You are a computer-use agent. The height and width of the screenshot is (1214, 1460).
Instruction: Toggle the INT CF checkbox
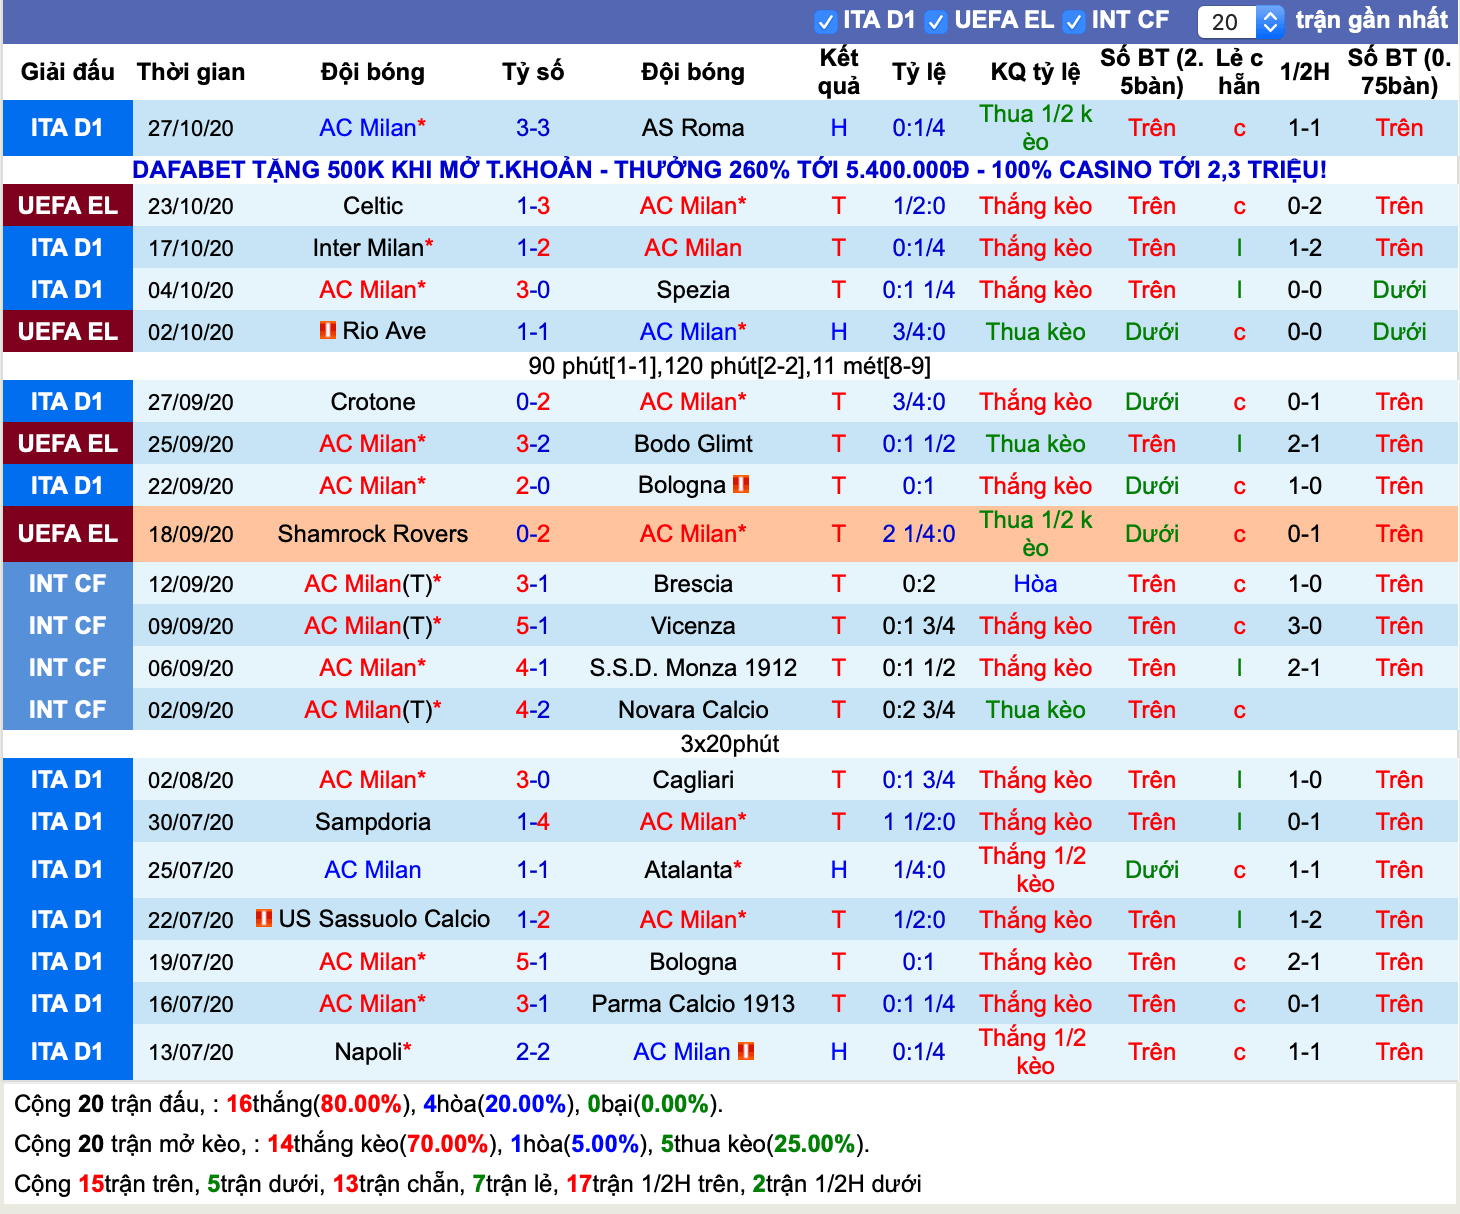[1073, 21]
